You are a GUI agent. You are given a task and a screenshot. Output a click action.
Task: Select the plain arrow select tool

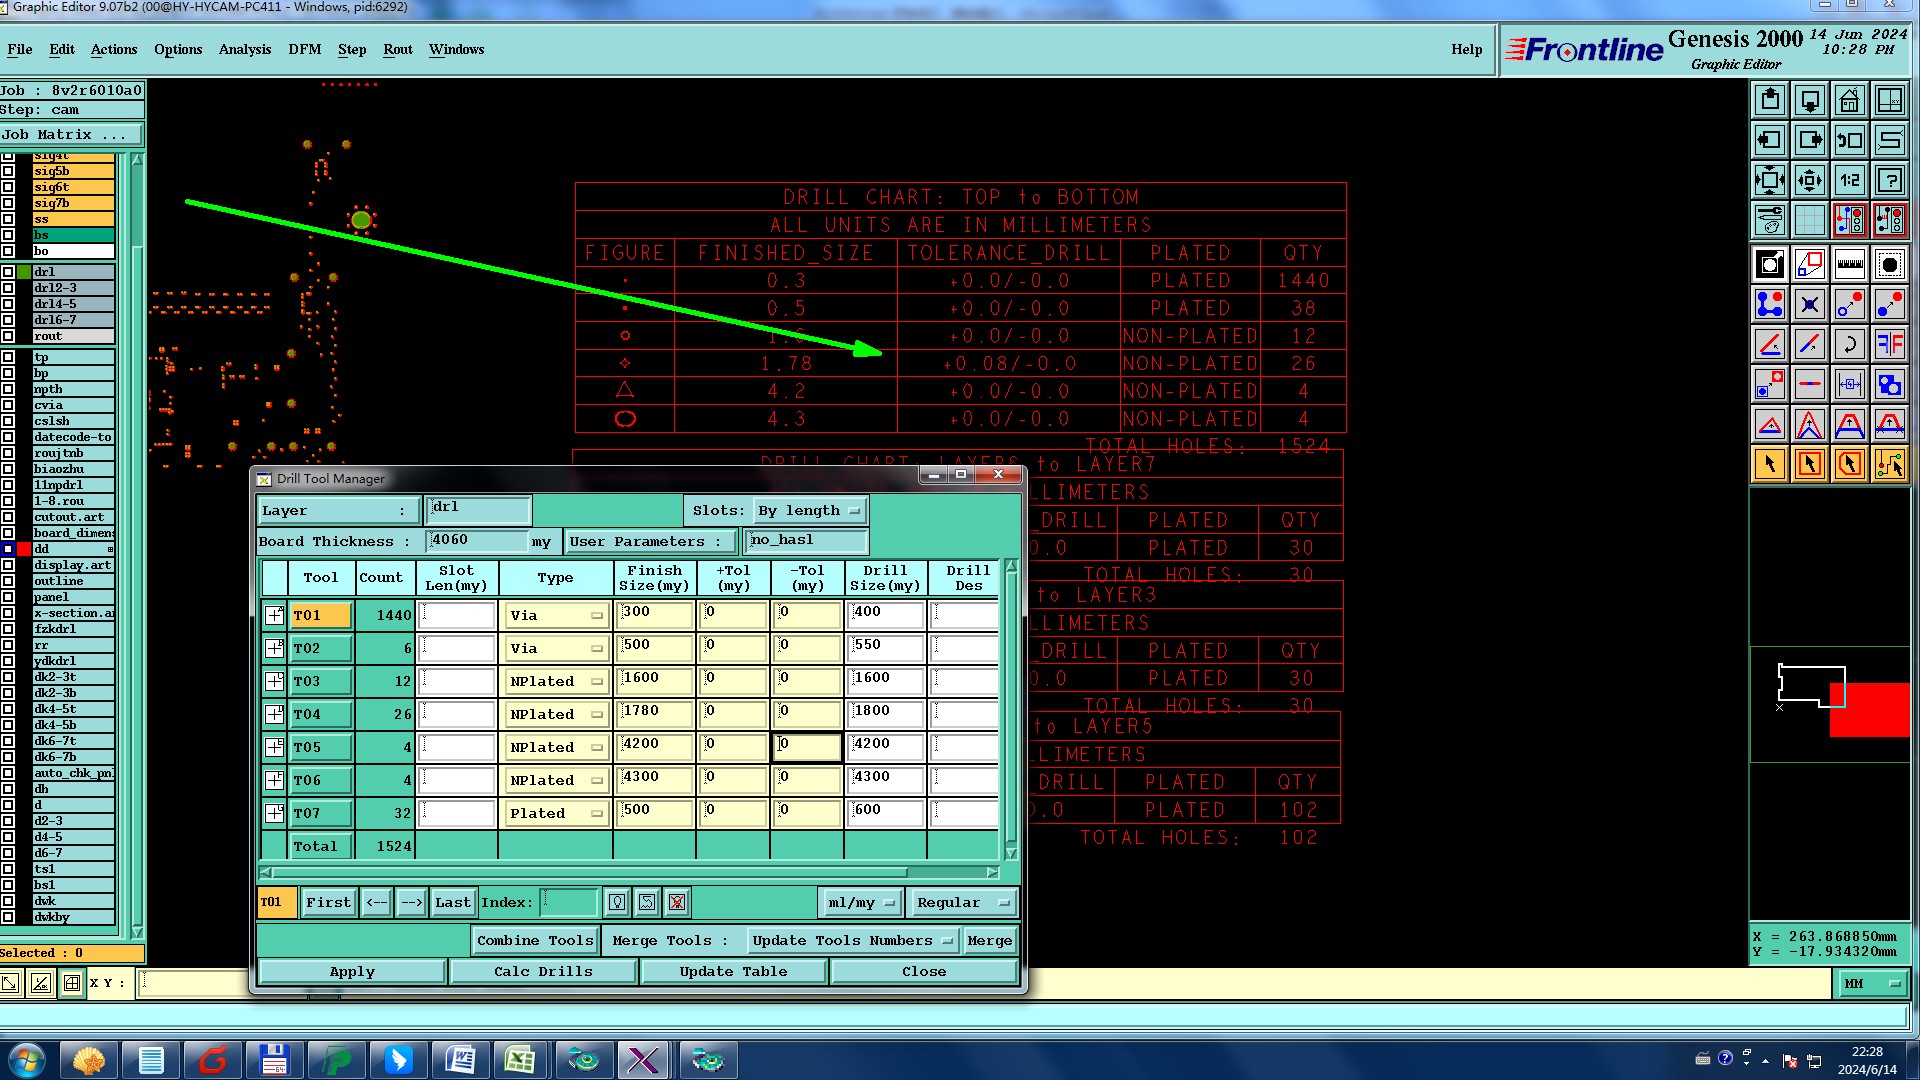[1770, 464]
